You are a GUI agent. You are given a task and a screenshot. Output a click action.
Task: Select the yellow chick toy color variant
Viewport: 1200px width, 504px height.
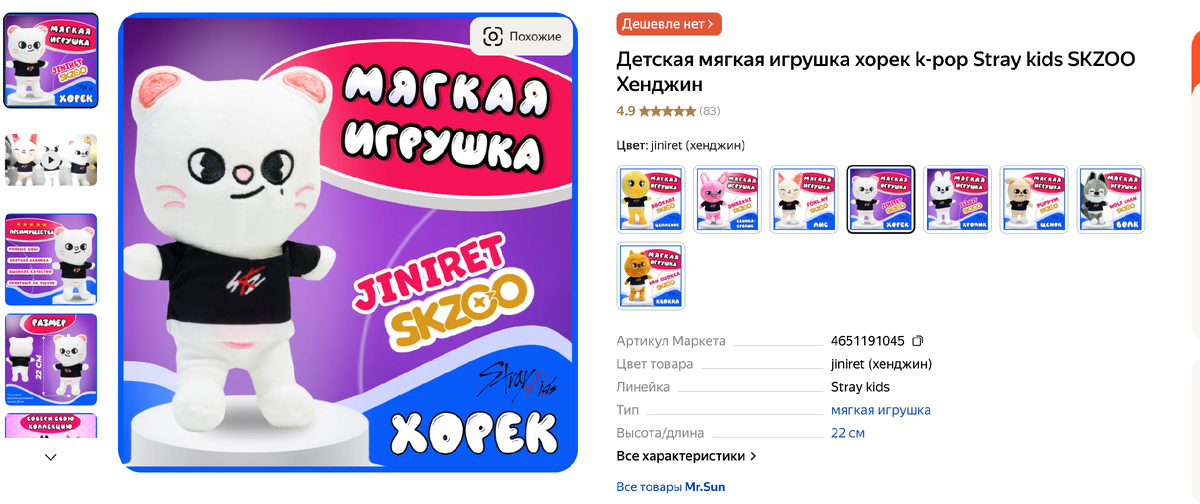point(651,199)
